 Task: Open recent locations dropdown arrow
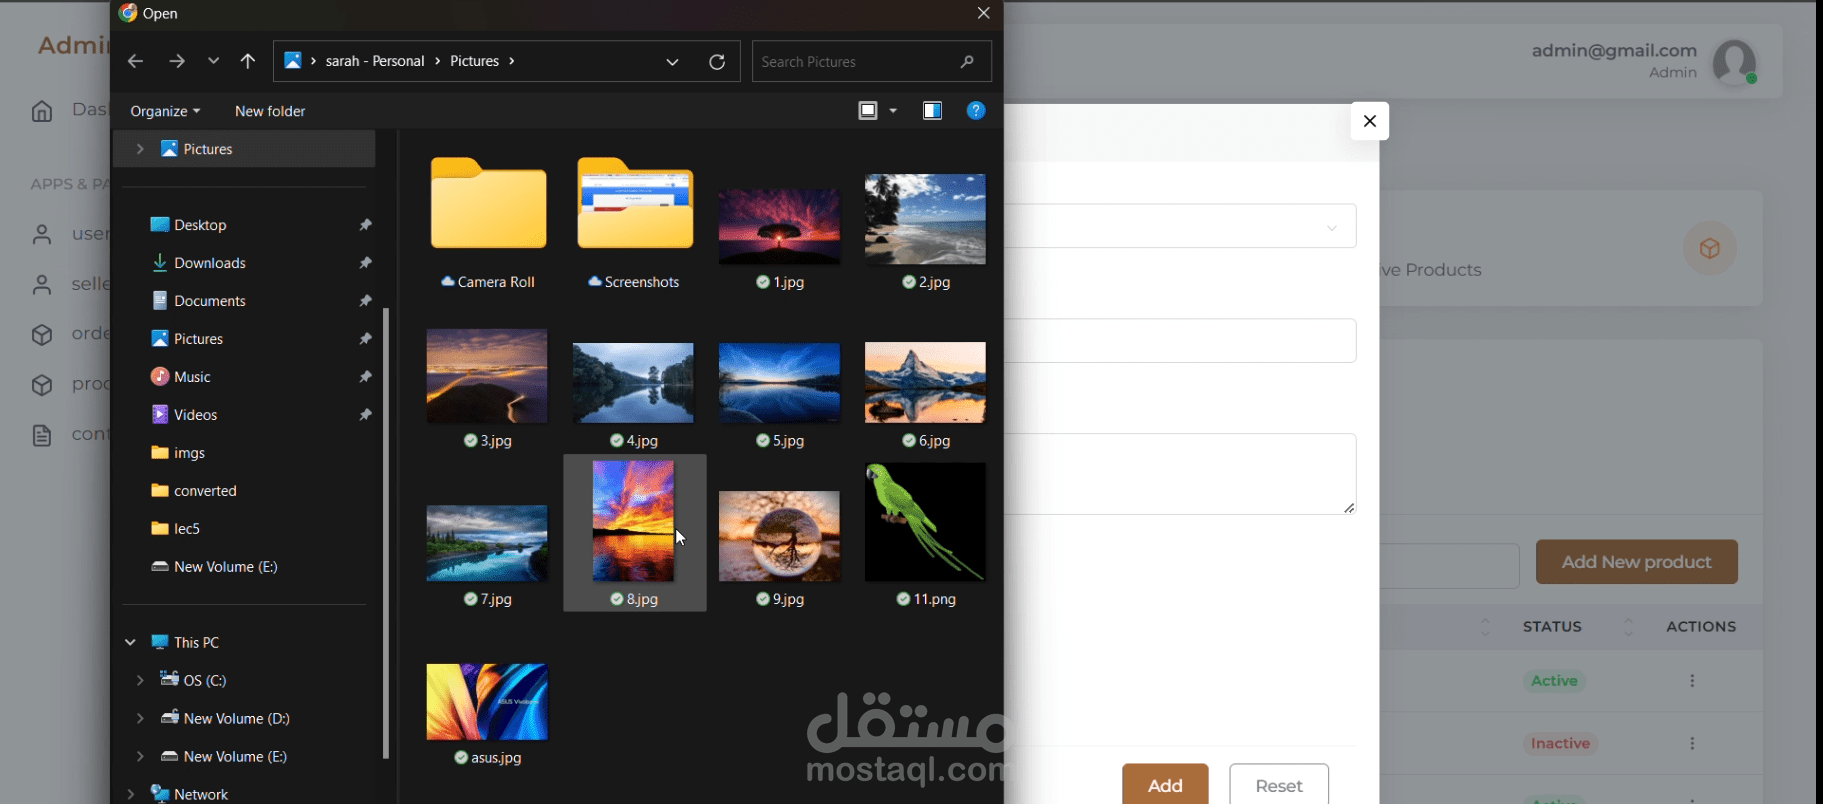pos(213,61)
